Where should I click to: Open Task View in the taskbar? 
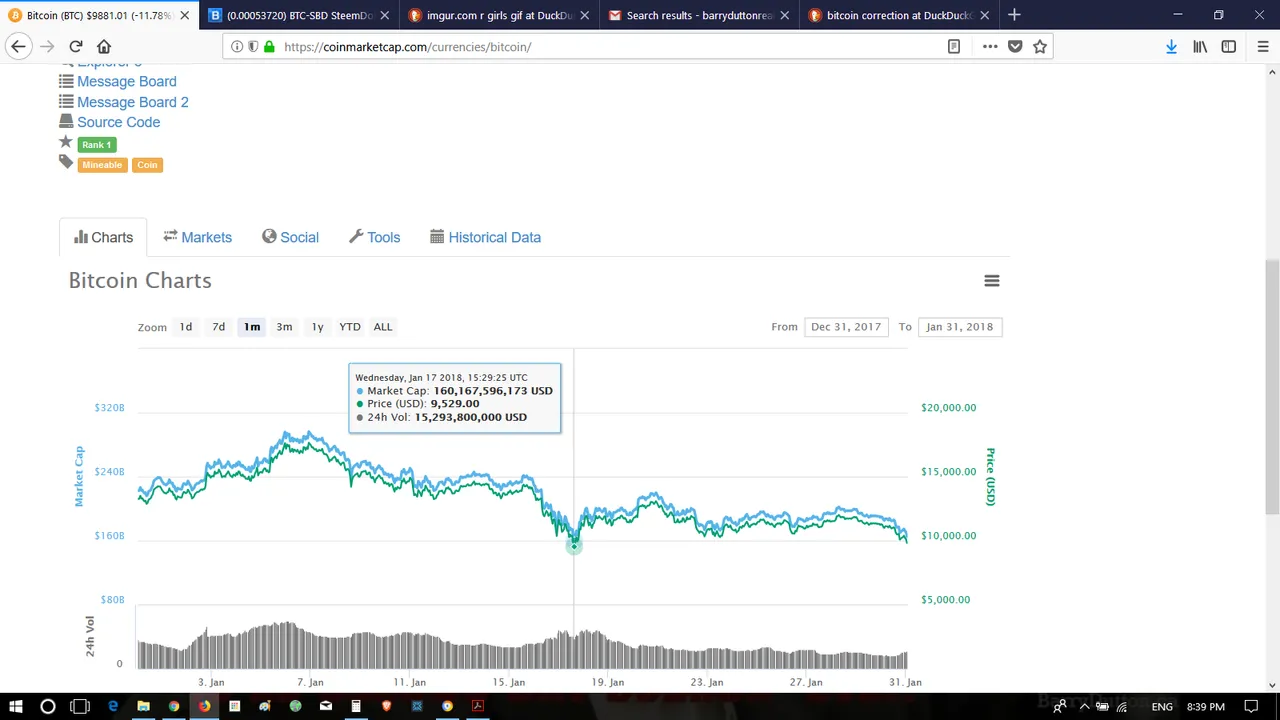click(80, 706)
